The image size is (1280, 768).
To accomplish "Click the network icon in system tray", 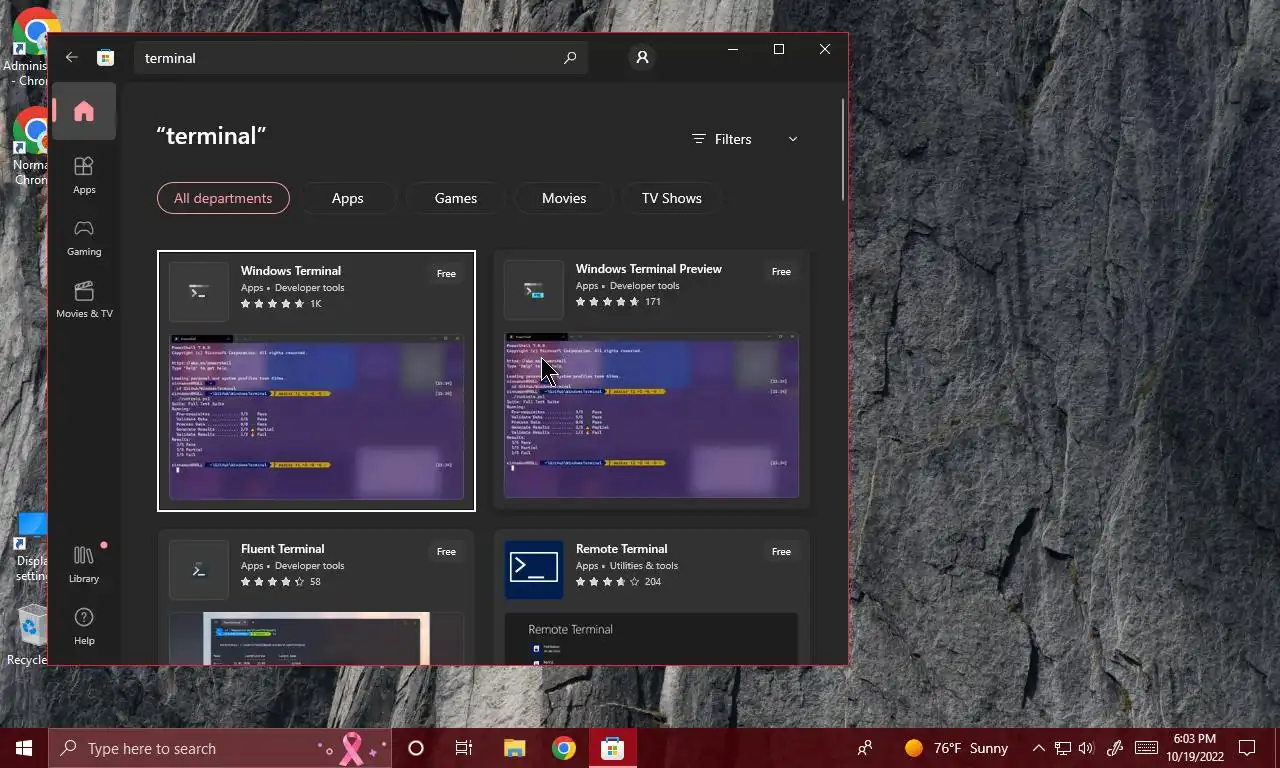I will tap(1063, 748).
